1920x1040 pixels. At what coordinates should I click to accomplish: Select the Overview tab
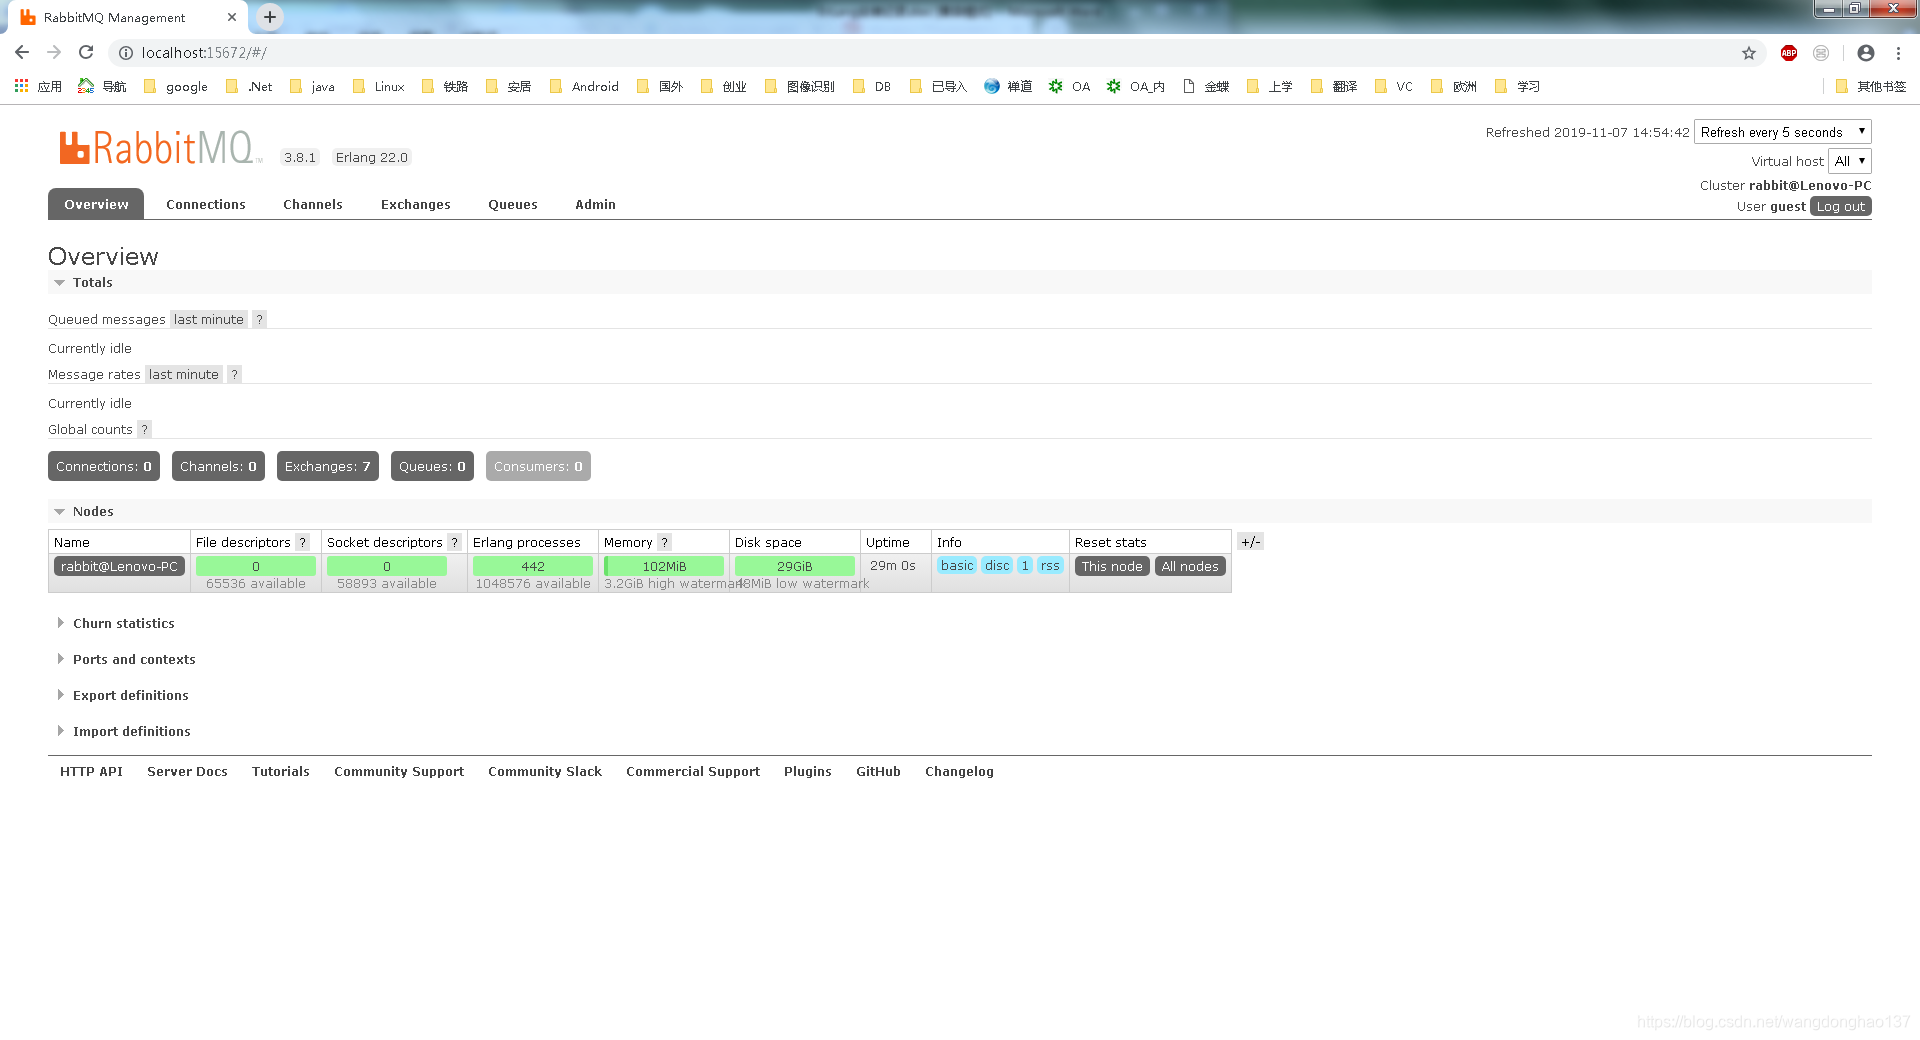(96, 204)
